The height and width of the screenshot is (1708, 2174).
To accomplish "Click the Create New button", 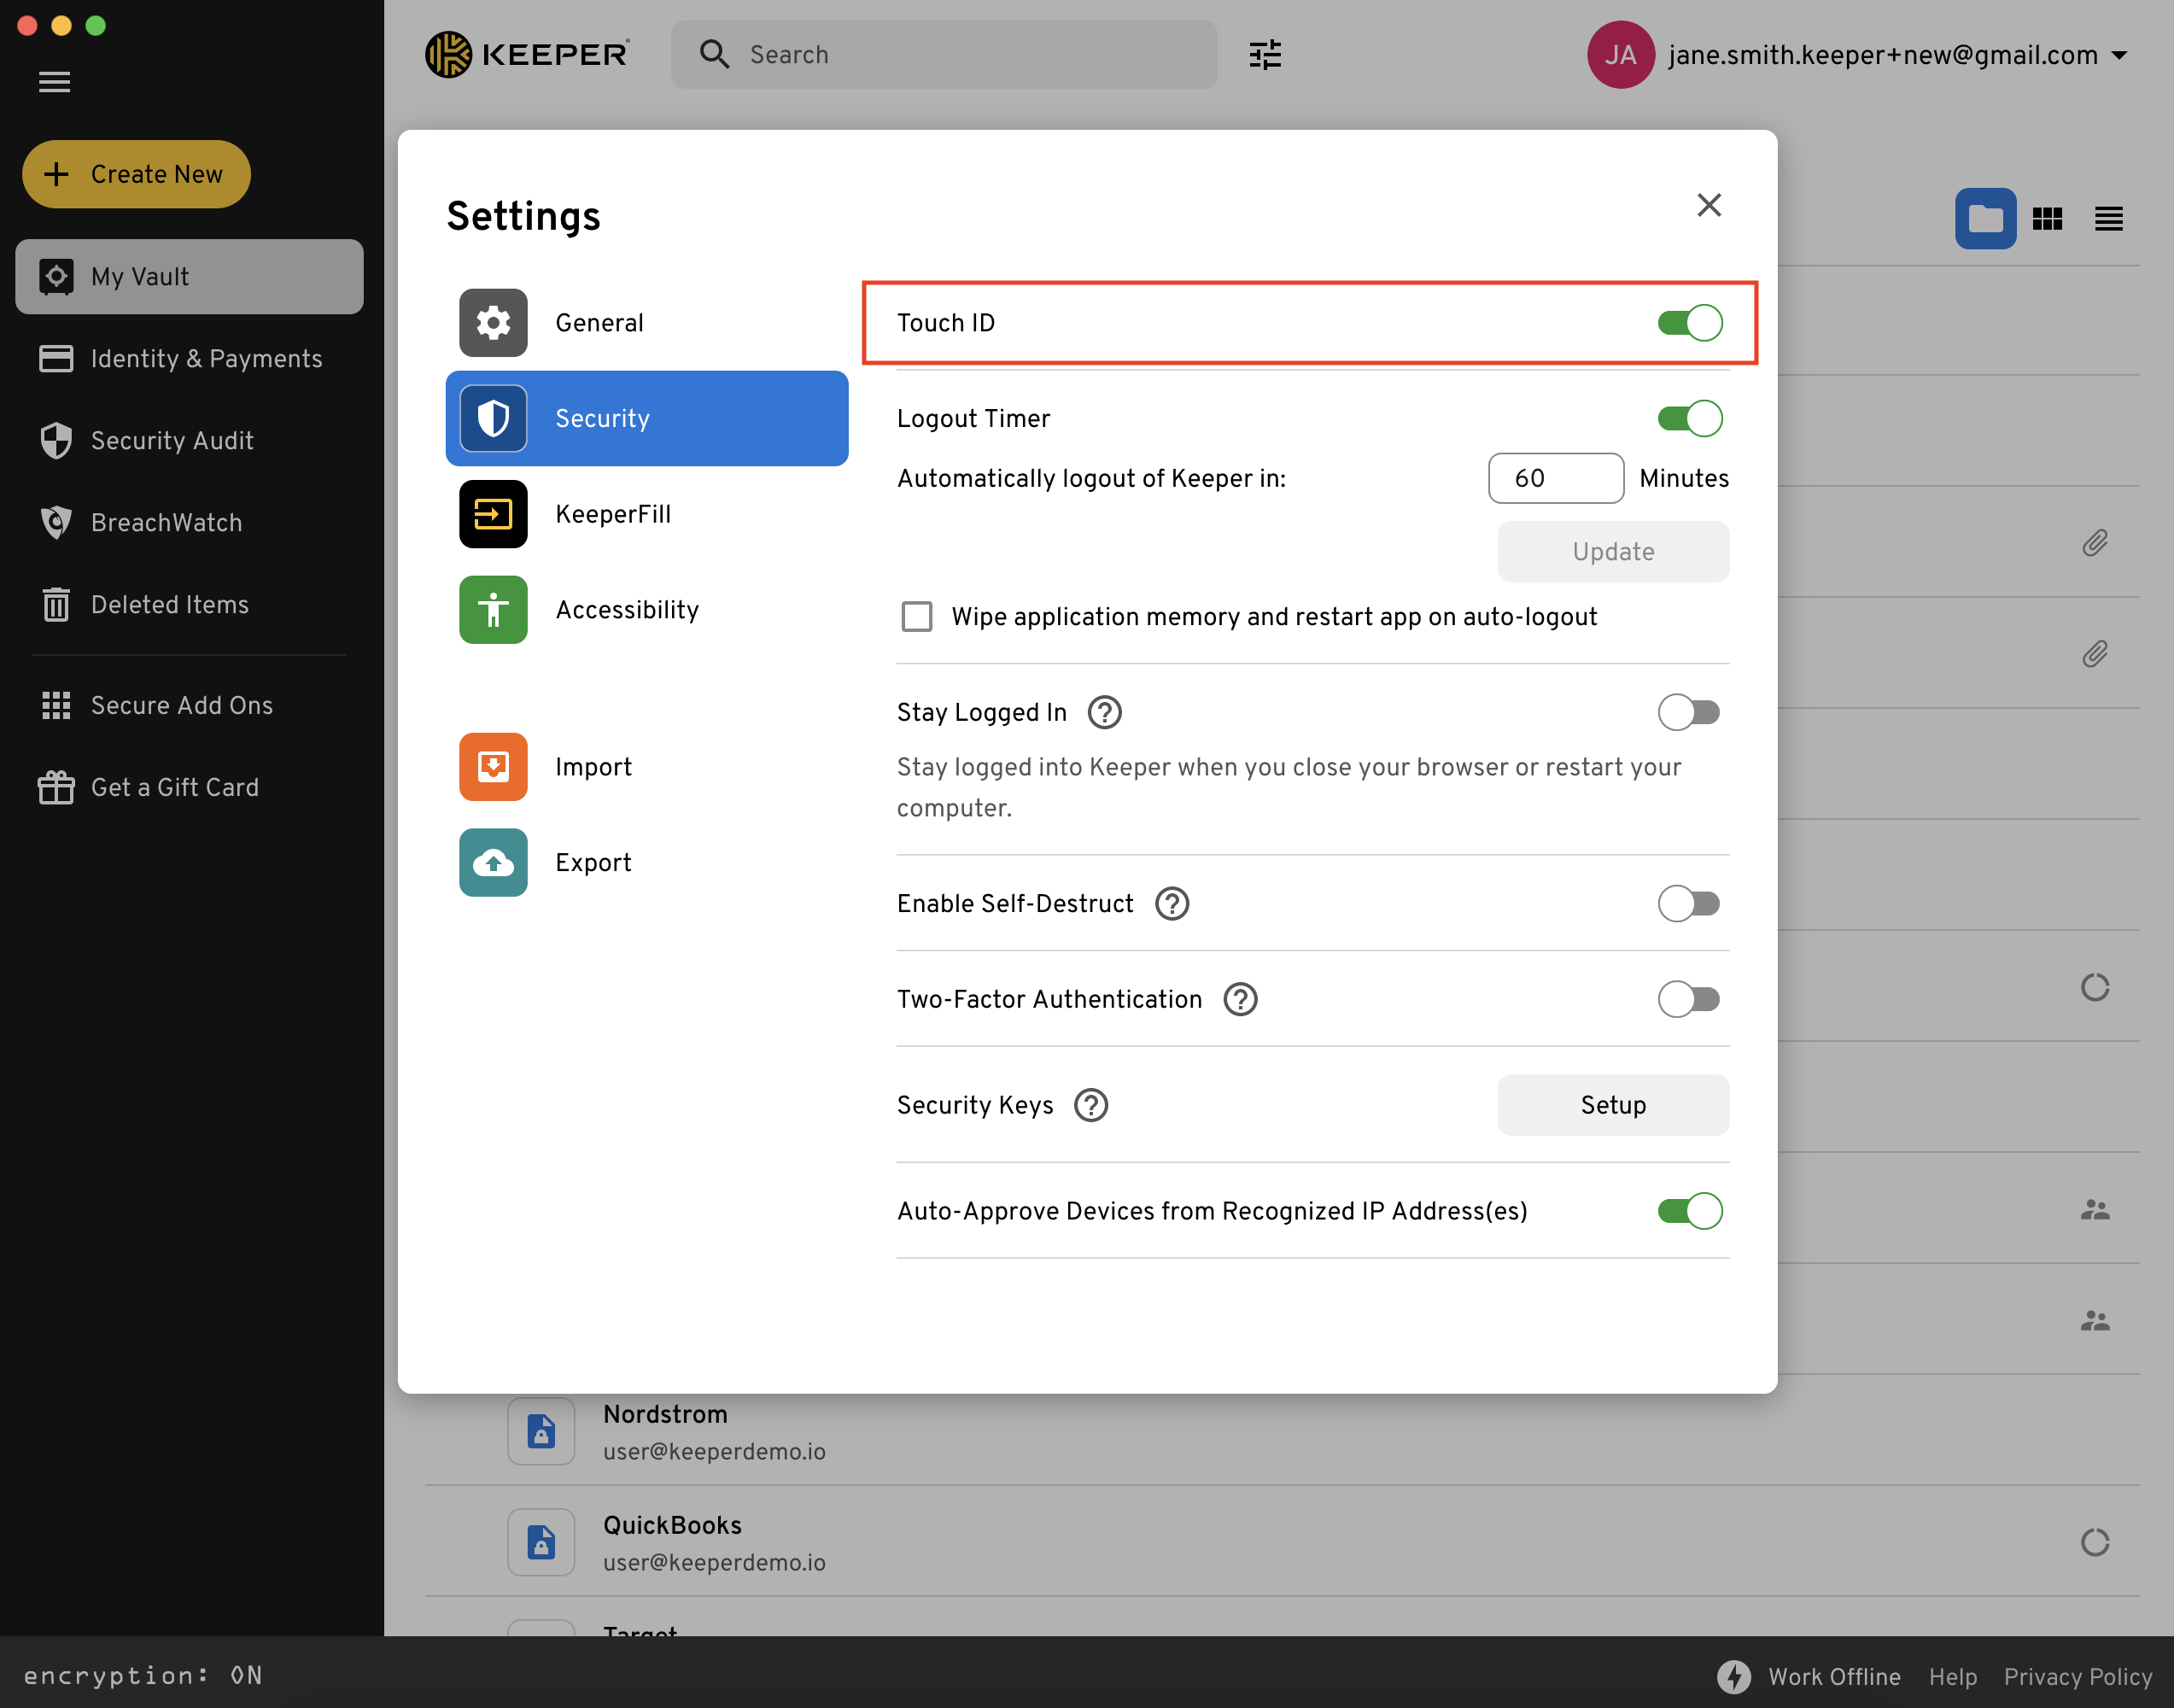I will (x=136, y=174).
